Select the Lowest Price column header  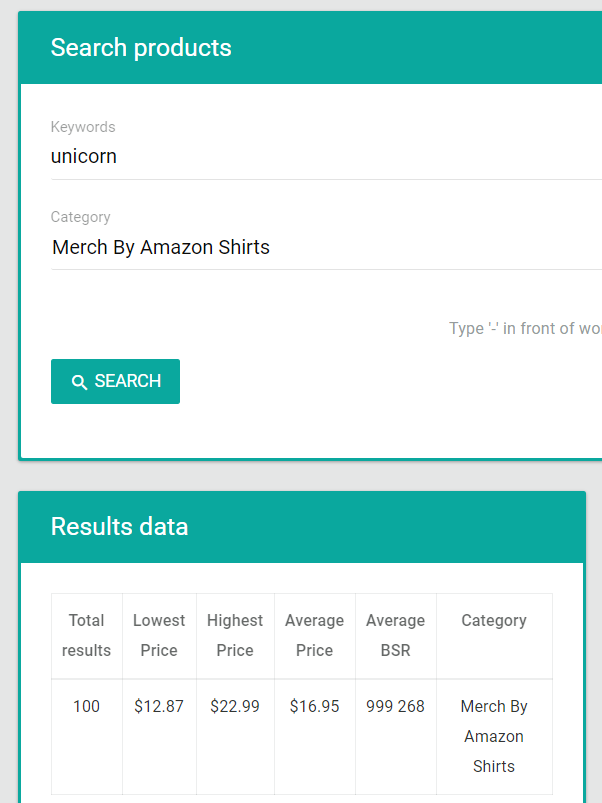pos(159,636)
